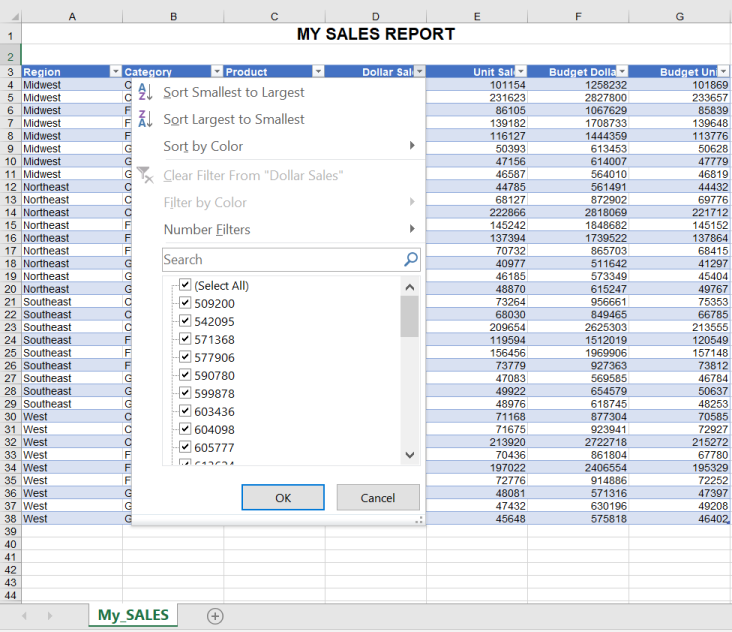The height and width of the screenshot is (632, 732).
Task: Open the Product column filter dropdown
Action: tap(318, 72)
